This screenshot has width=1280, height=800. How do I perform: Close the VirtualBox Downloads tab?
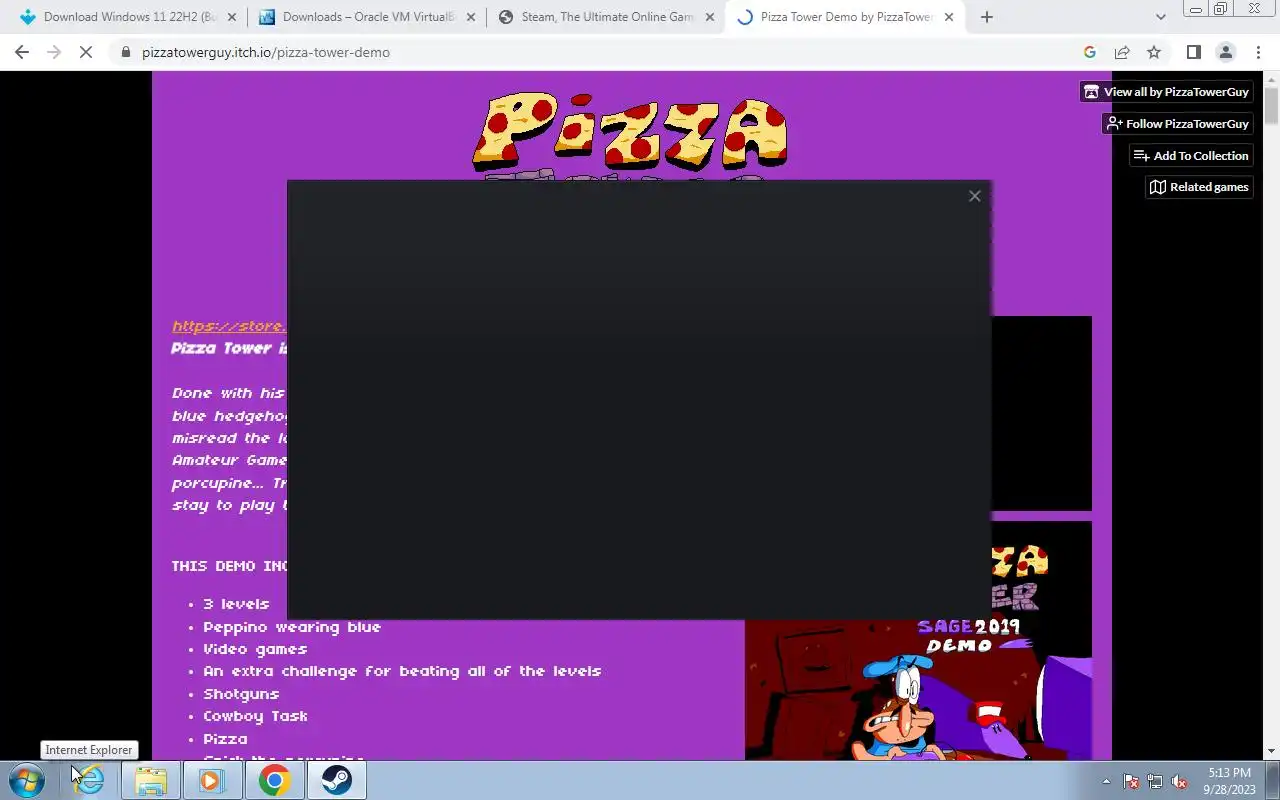pos(470,17)
